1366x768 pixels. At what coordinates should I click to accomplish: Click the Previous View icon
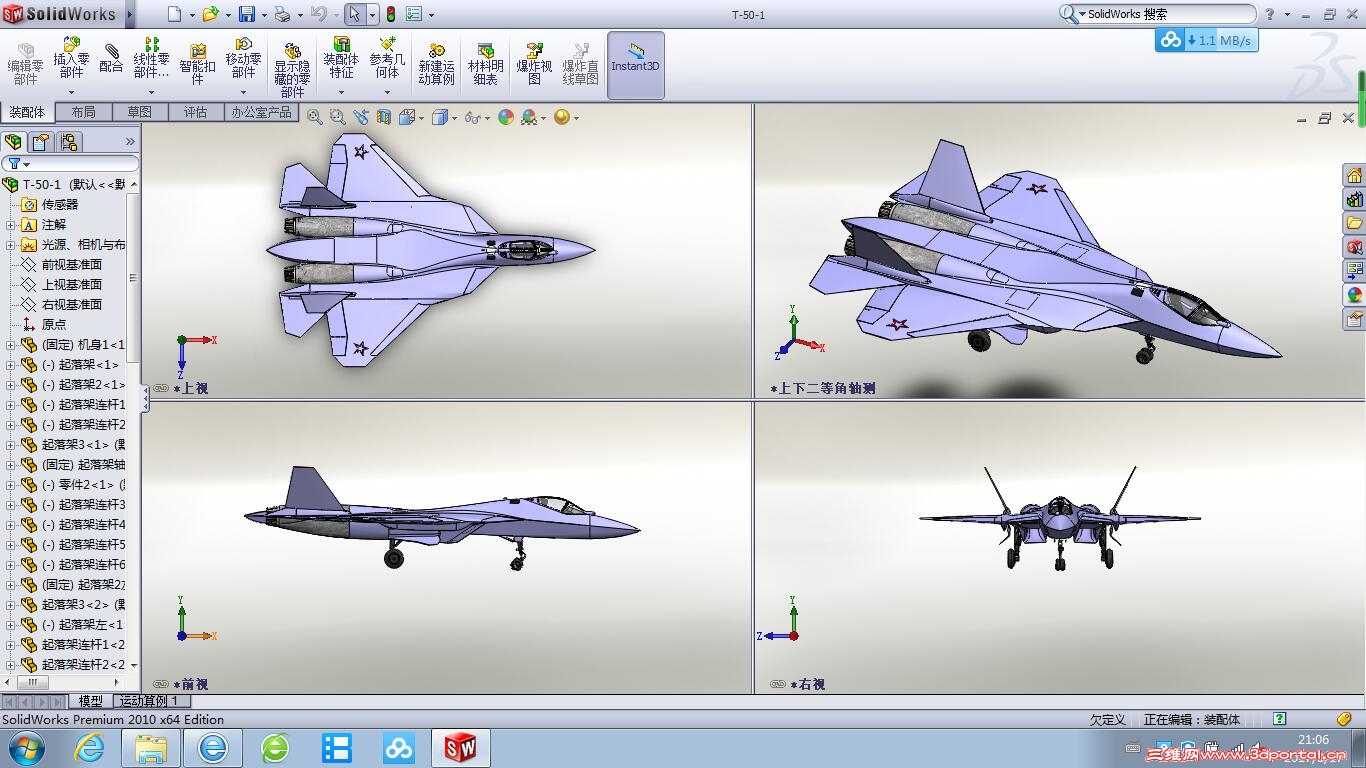click(362, 117)
